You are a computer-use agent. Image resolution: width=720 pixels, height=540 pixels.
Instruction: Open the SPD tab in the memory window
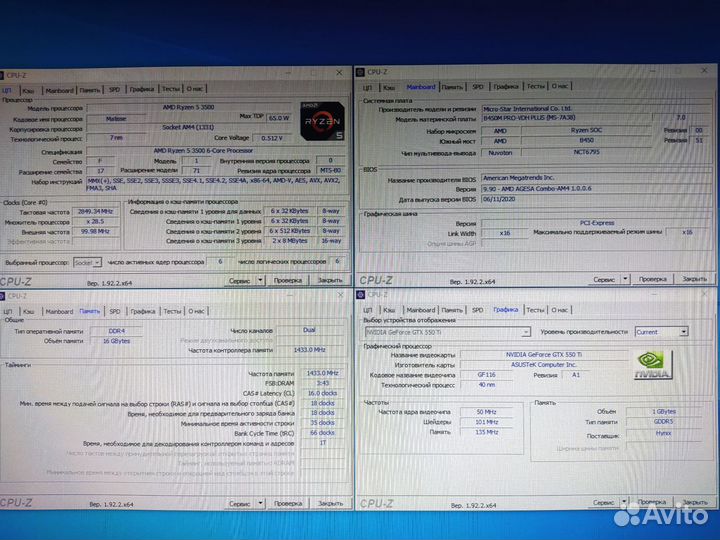point(114,311)
